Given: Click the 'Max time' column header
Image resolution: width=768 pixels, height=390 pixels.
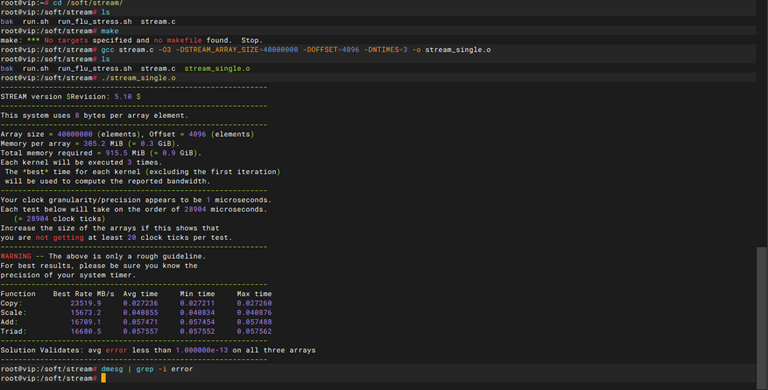Looking at the screenshot, I should point(254,294).
